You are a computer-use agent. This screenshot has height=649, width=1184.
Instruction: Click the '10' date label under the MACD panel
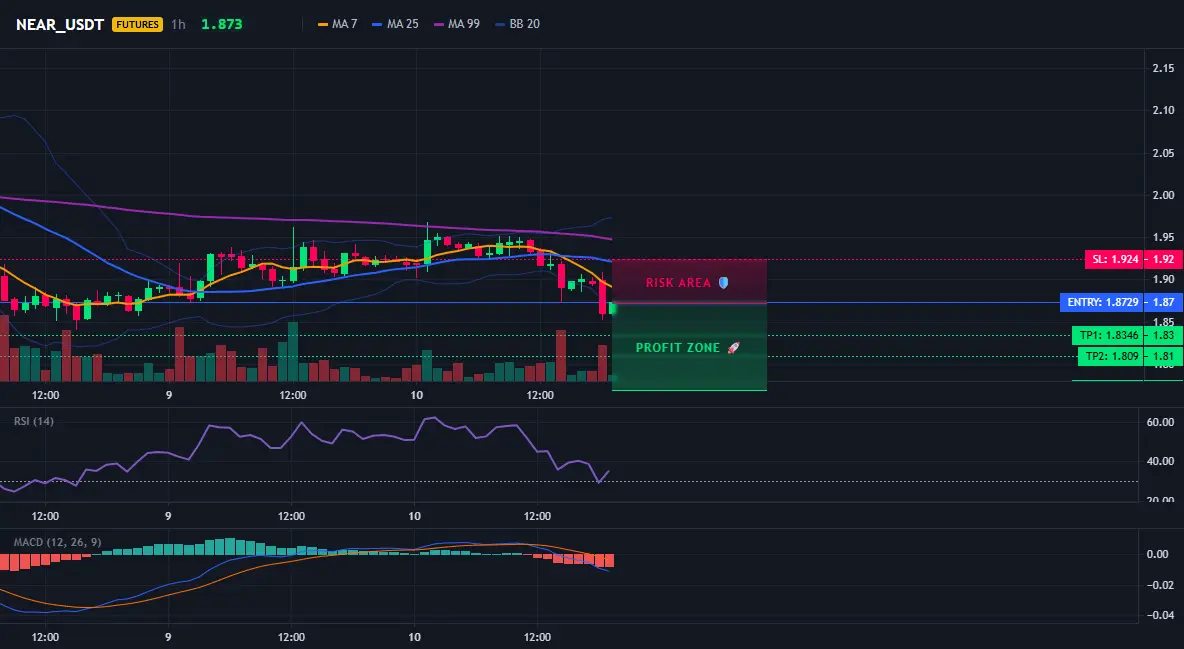pos(414,637)
